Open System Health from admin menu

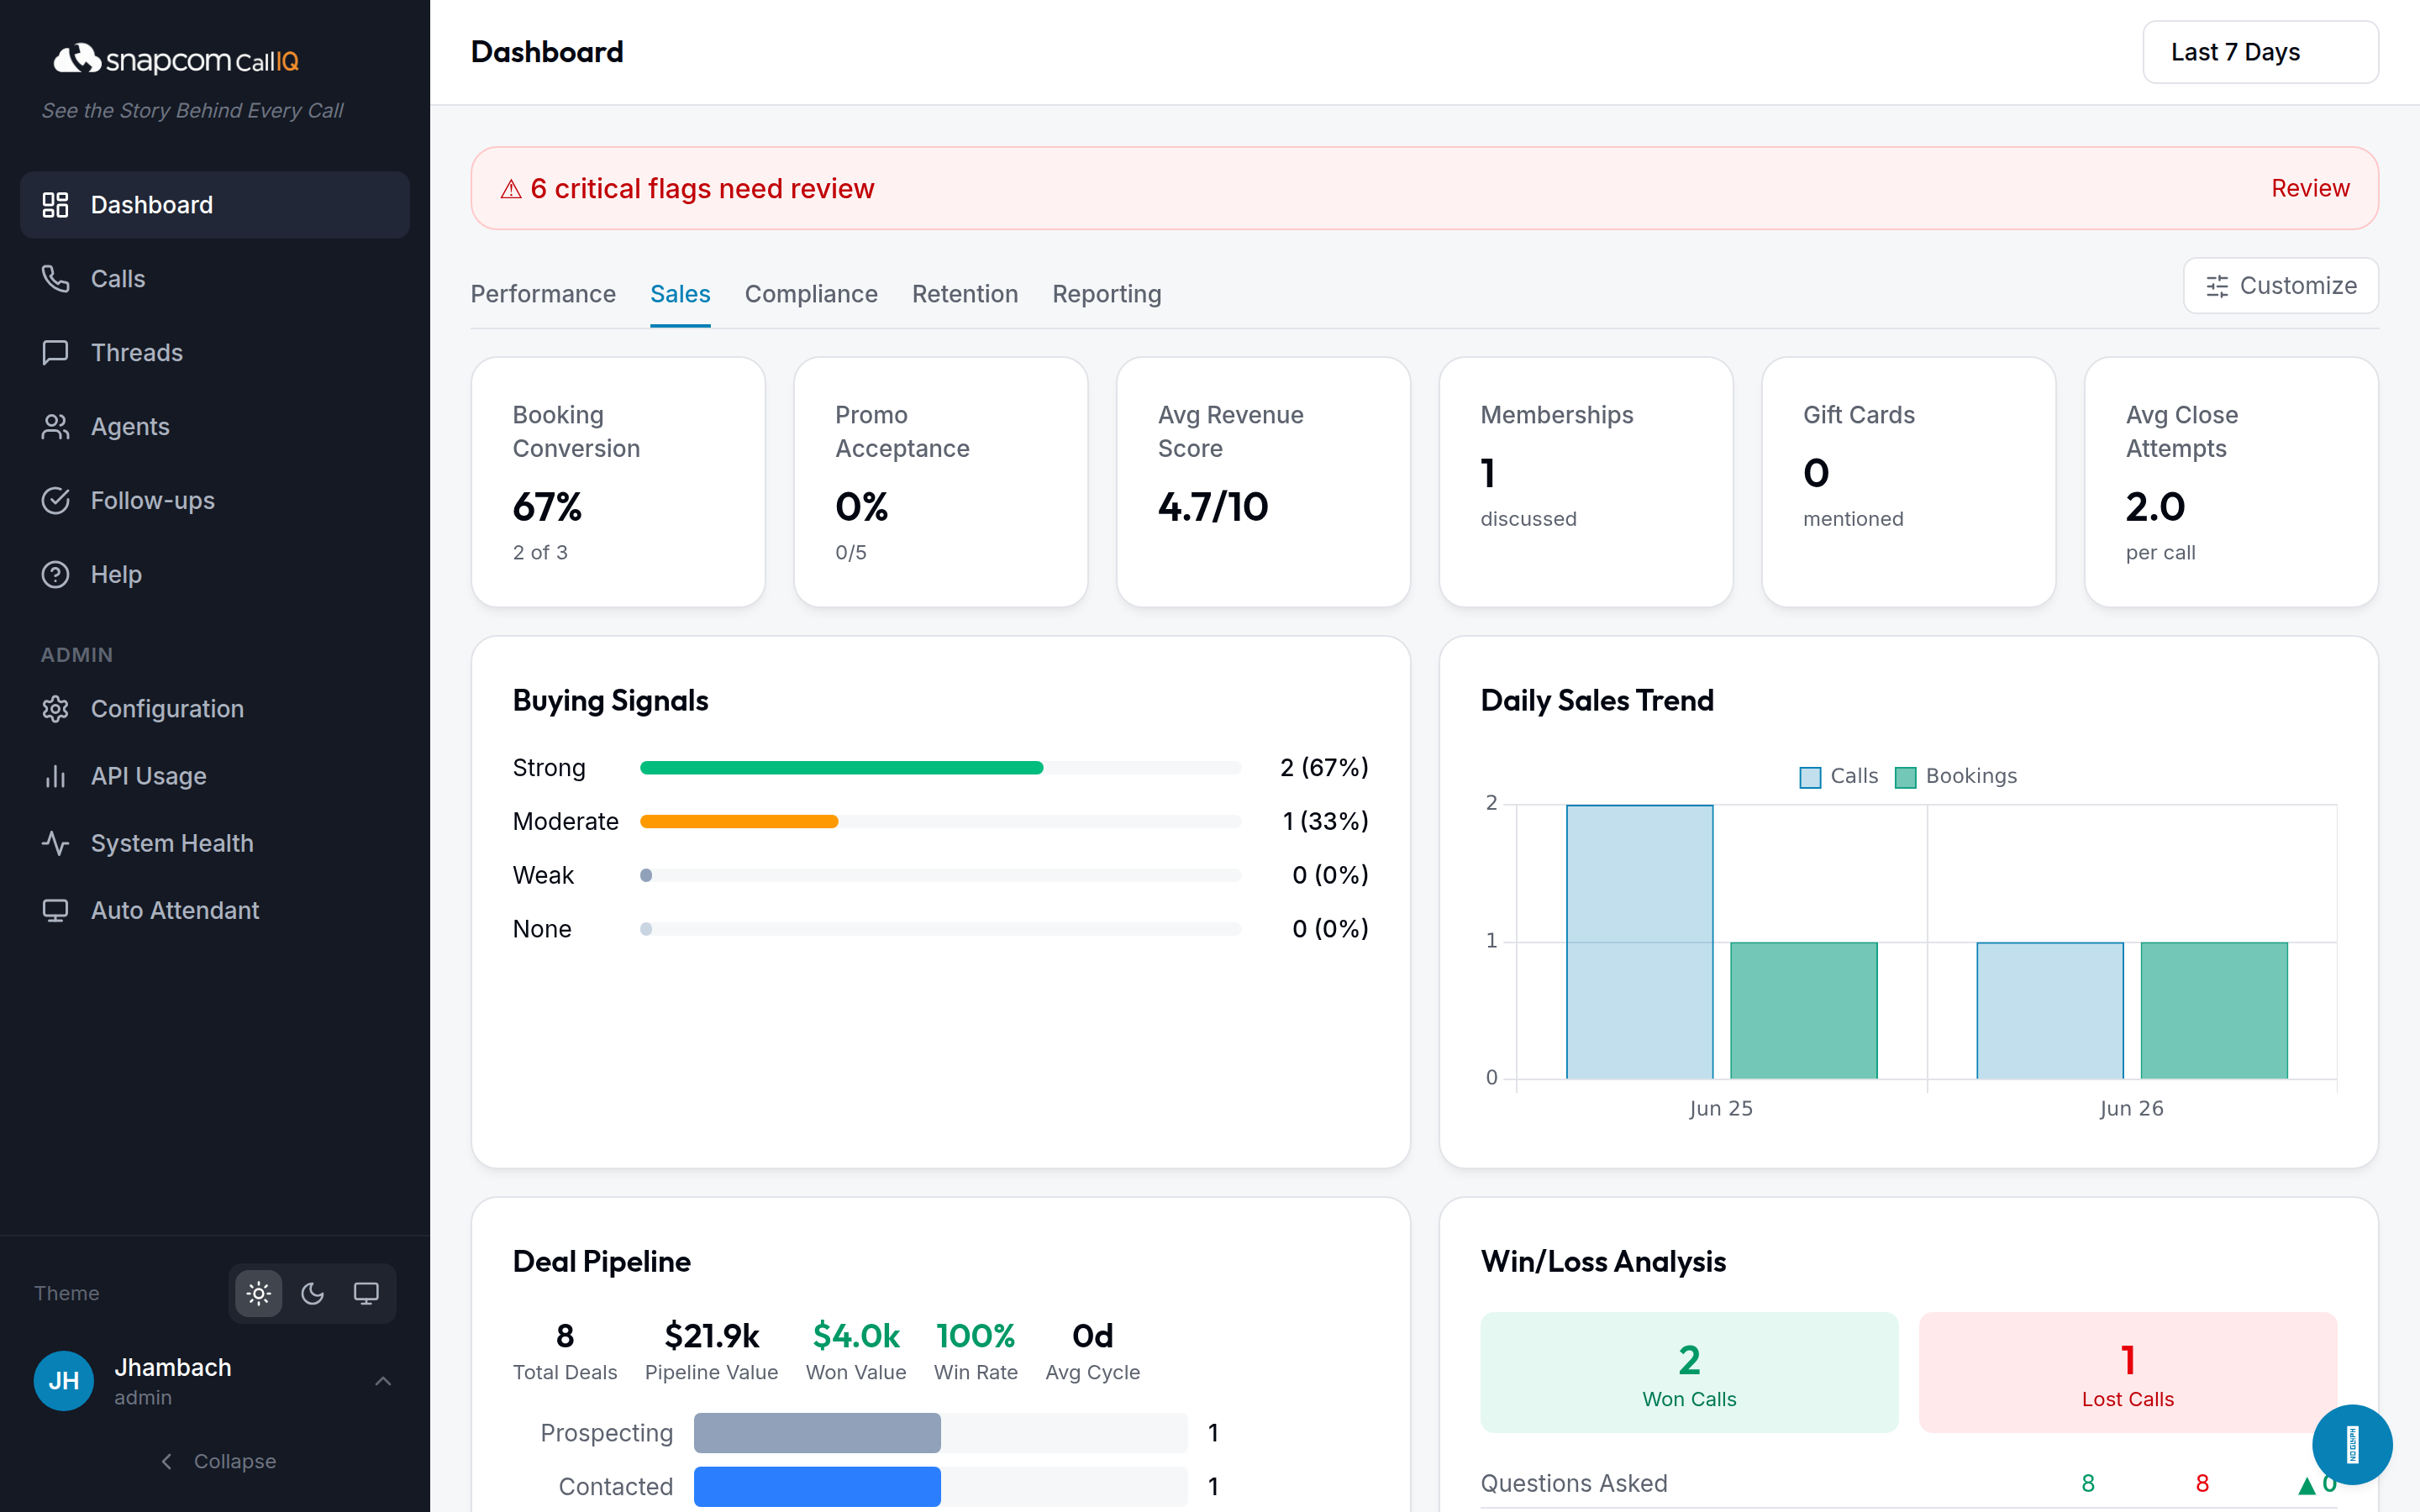click(215, 843)
